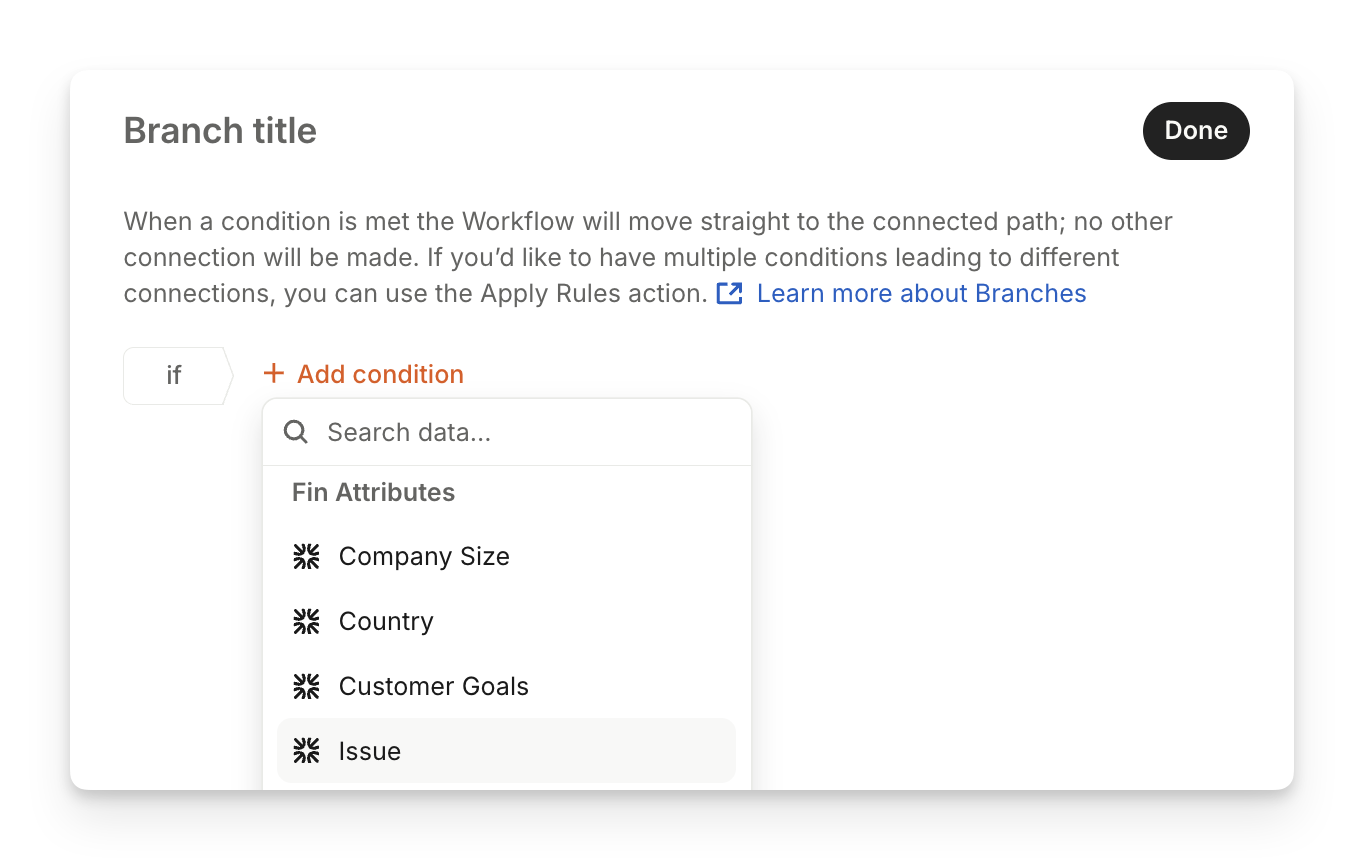Click the Fin icon beside Customer Goals
The height and width of the screenshot is (860, 1364).
[306, 687]
